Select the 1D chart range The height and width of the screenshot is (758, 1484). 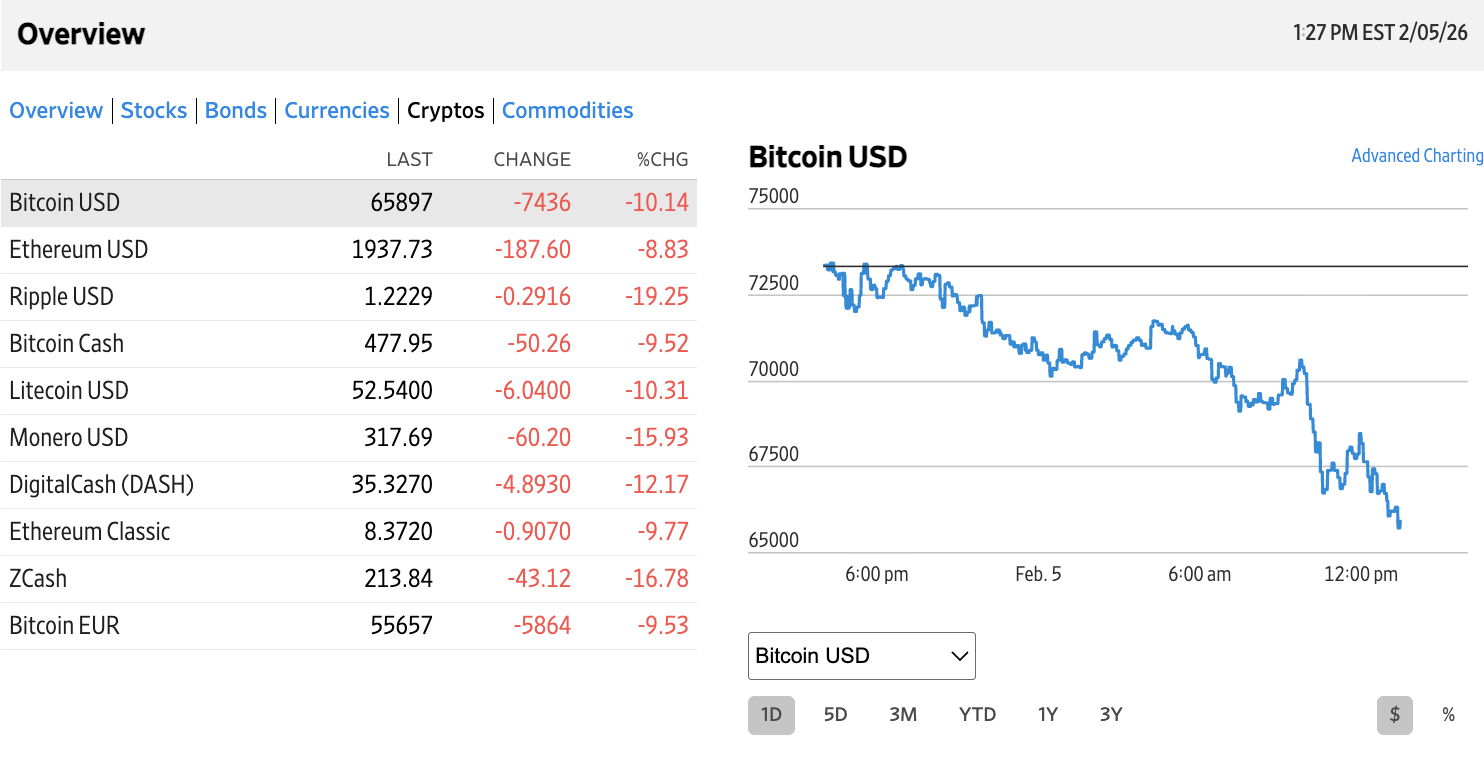point(771,715)
